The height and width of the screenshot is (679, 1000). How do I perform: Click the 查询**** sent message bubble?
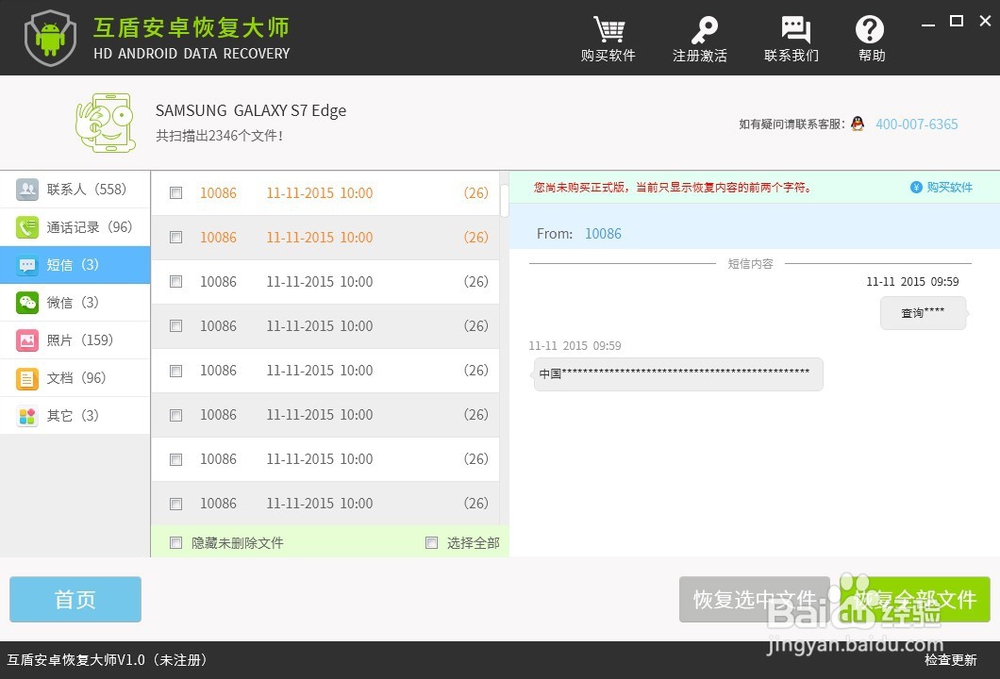pos(923,313)
